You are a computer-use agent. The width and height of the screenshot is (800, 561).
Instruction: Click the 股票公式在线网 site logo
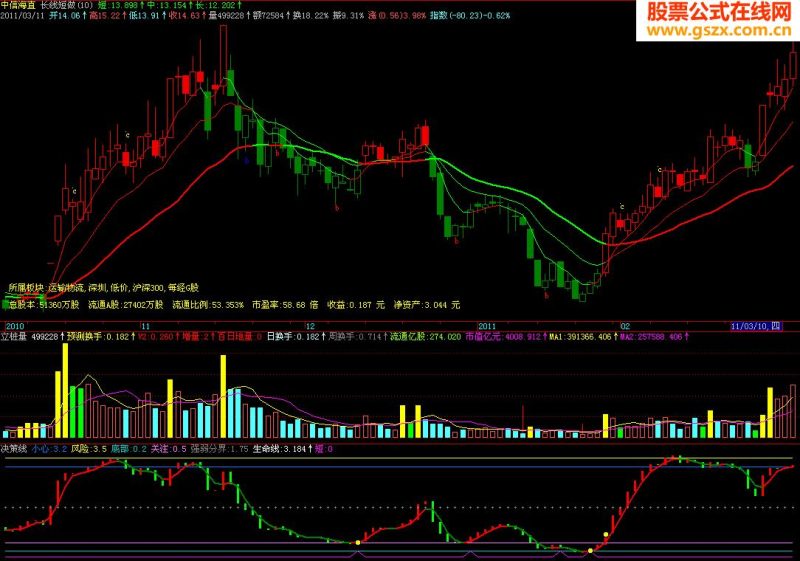(x=719, y=12)
